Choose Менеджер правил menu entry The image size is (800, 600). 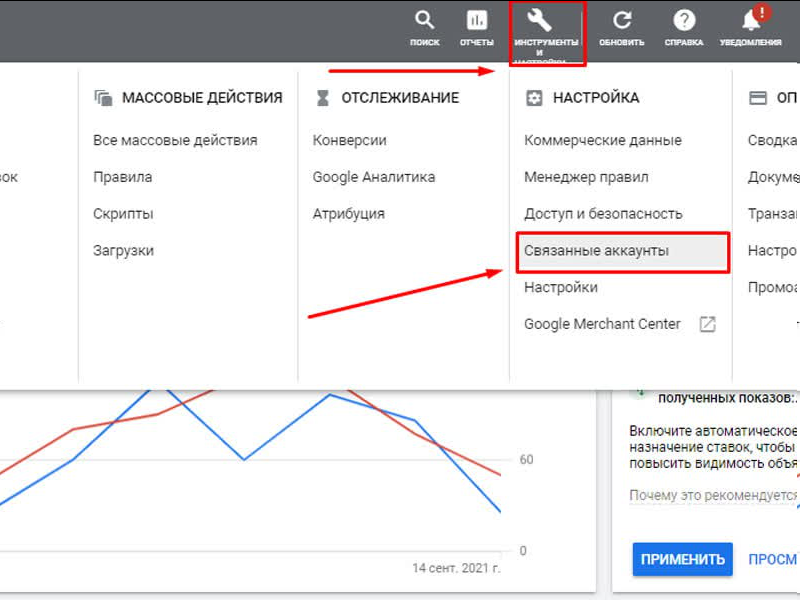[586, 177]
